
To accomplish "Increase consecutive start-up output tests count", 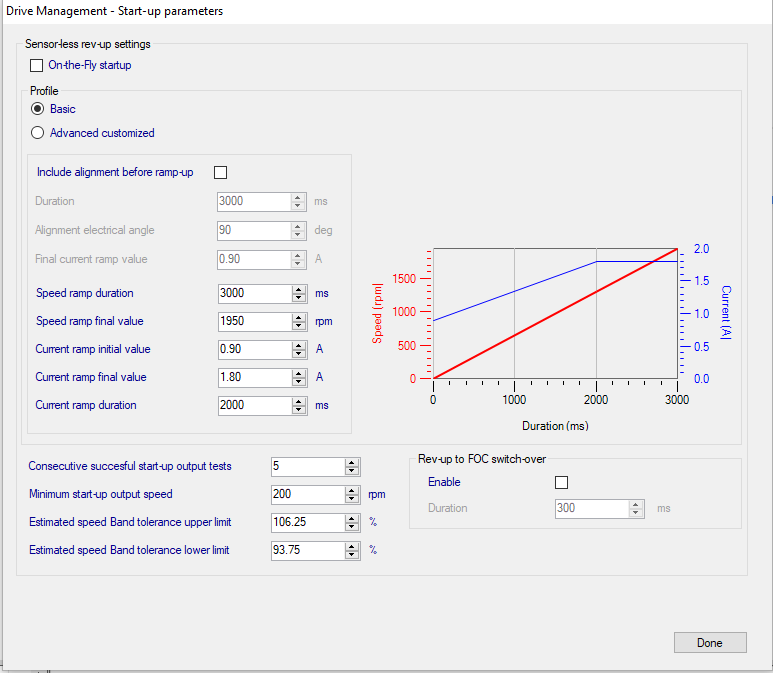I will pyautogui.click(x=351, y=462).
